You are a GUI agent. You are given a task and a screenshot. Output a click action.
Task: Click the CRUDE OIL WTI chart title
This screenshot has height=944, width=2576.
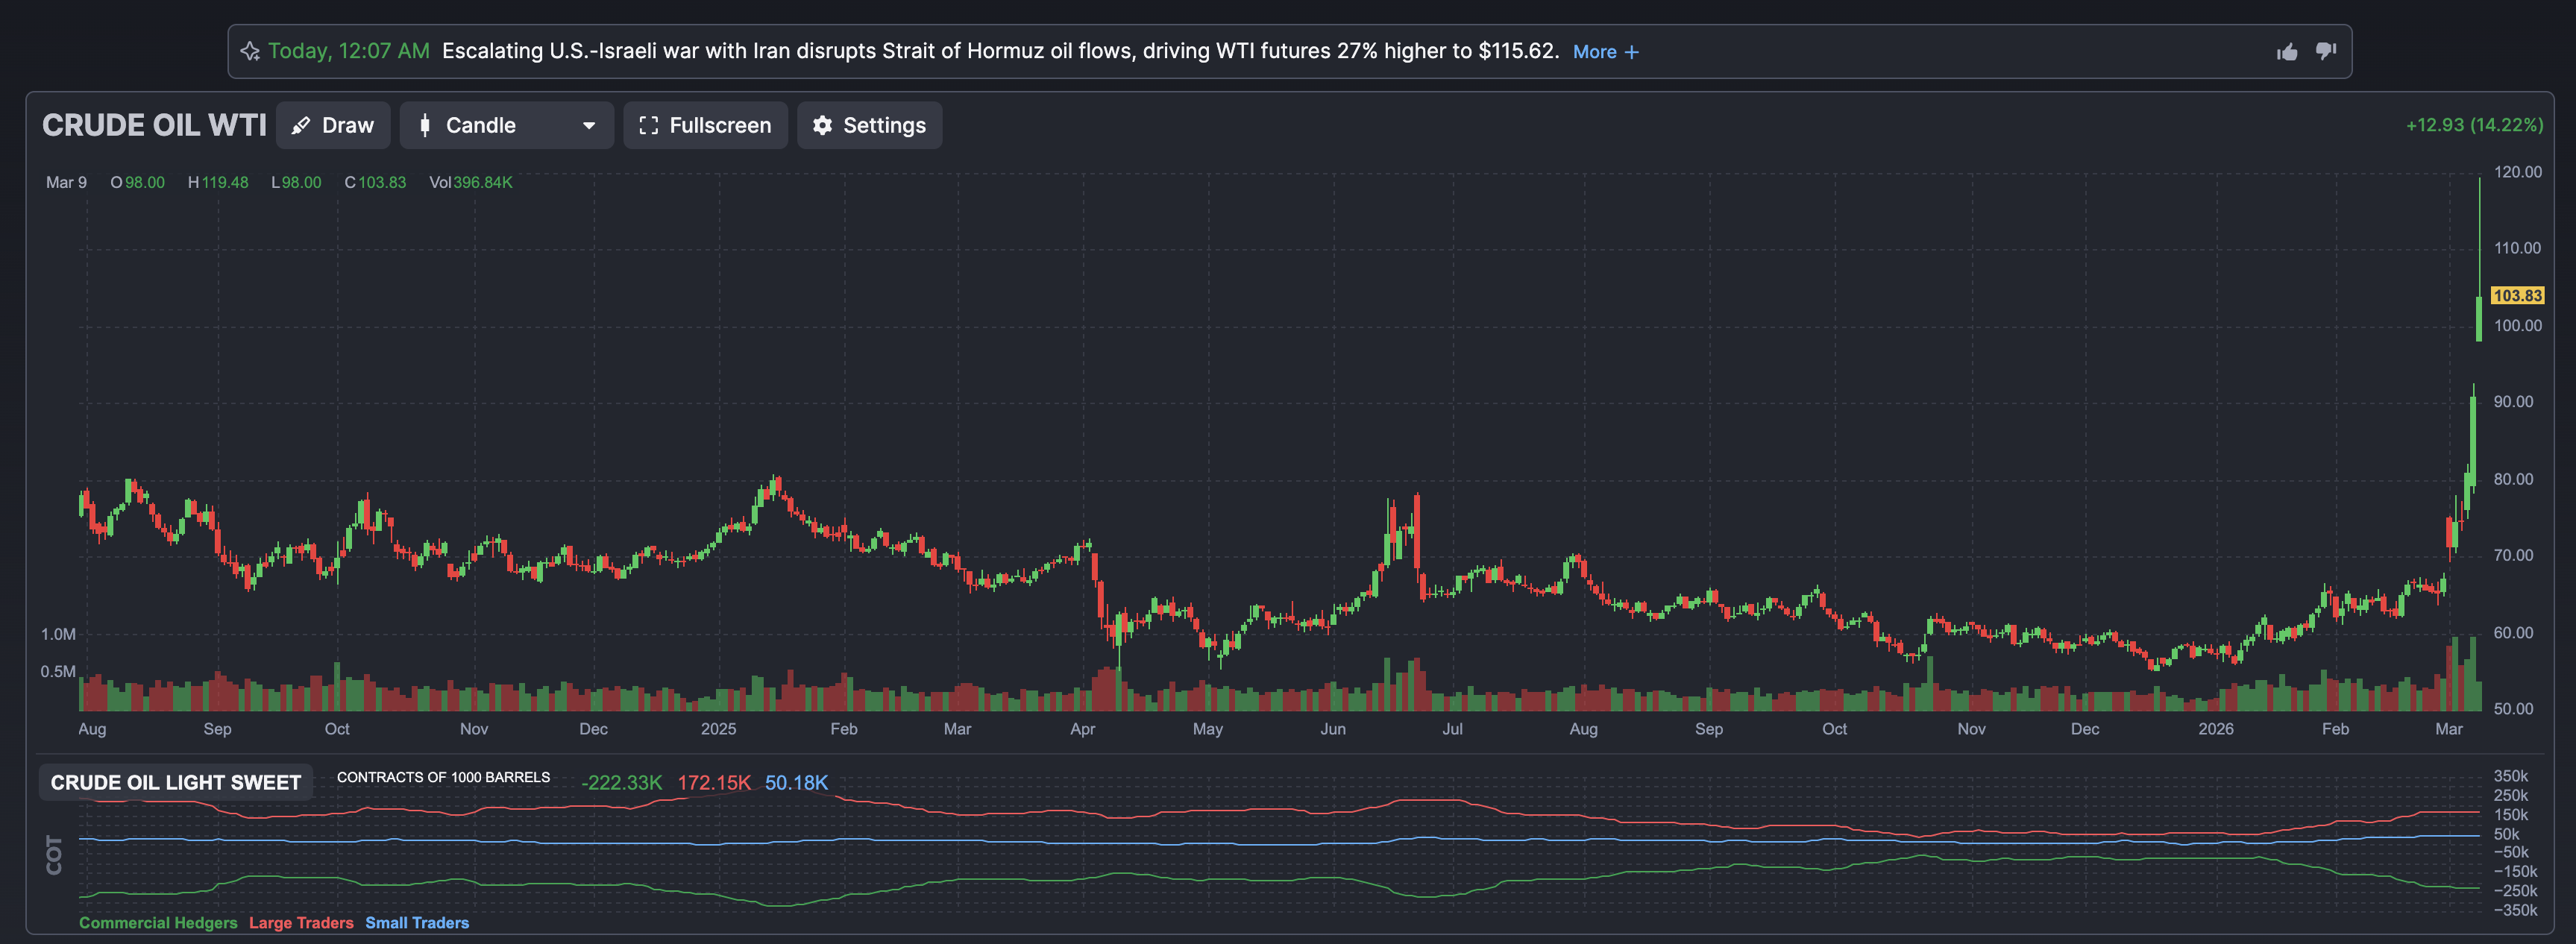pyautogui.click(x=154, y=126)
